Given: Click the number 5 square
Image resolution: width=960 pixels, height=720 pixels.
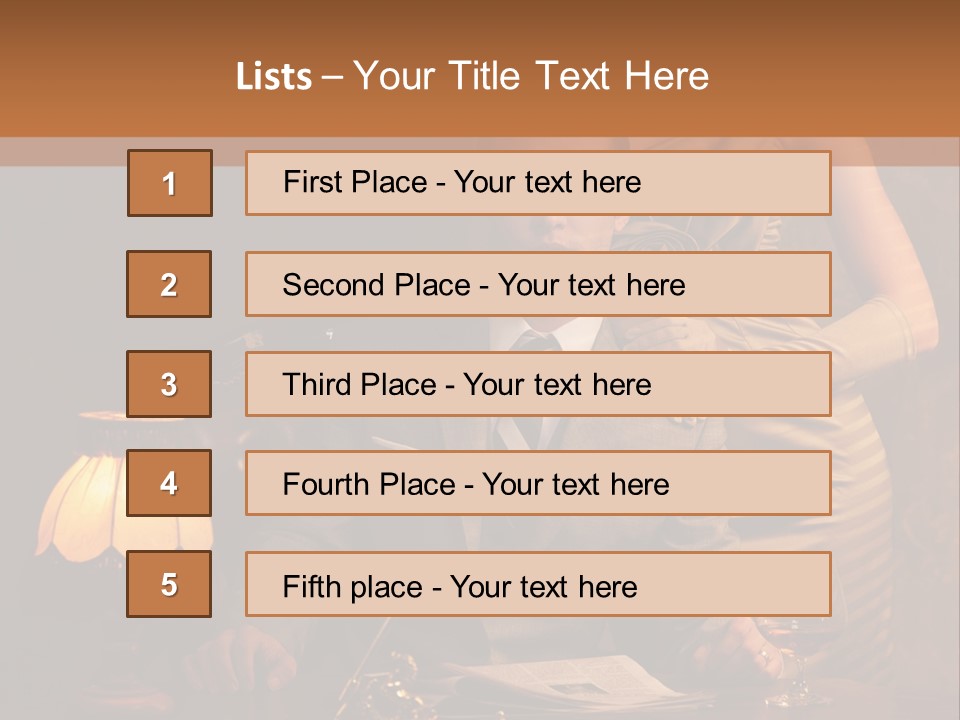Looking at the screenshot, I should tap(169, 584).
